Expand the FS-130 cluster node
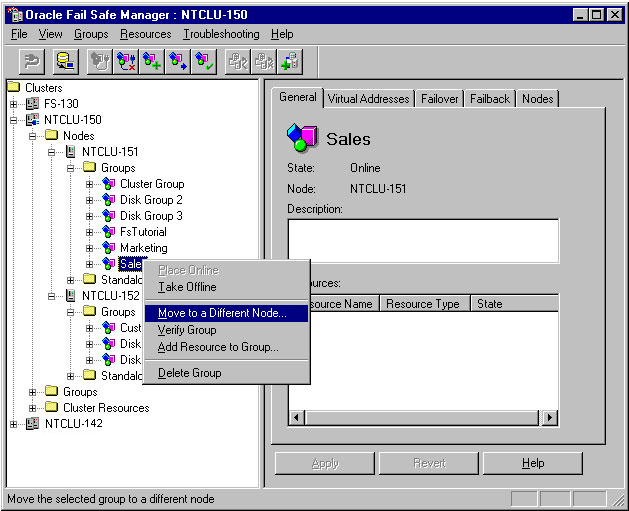The image size is (629, 511). (x=13, y=104)
